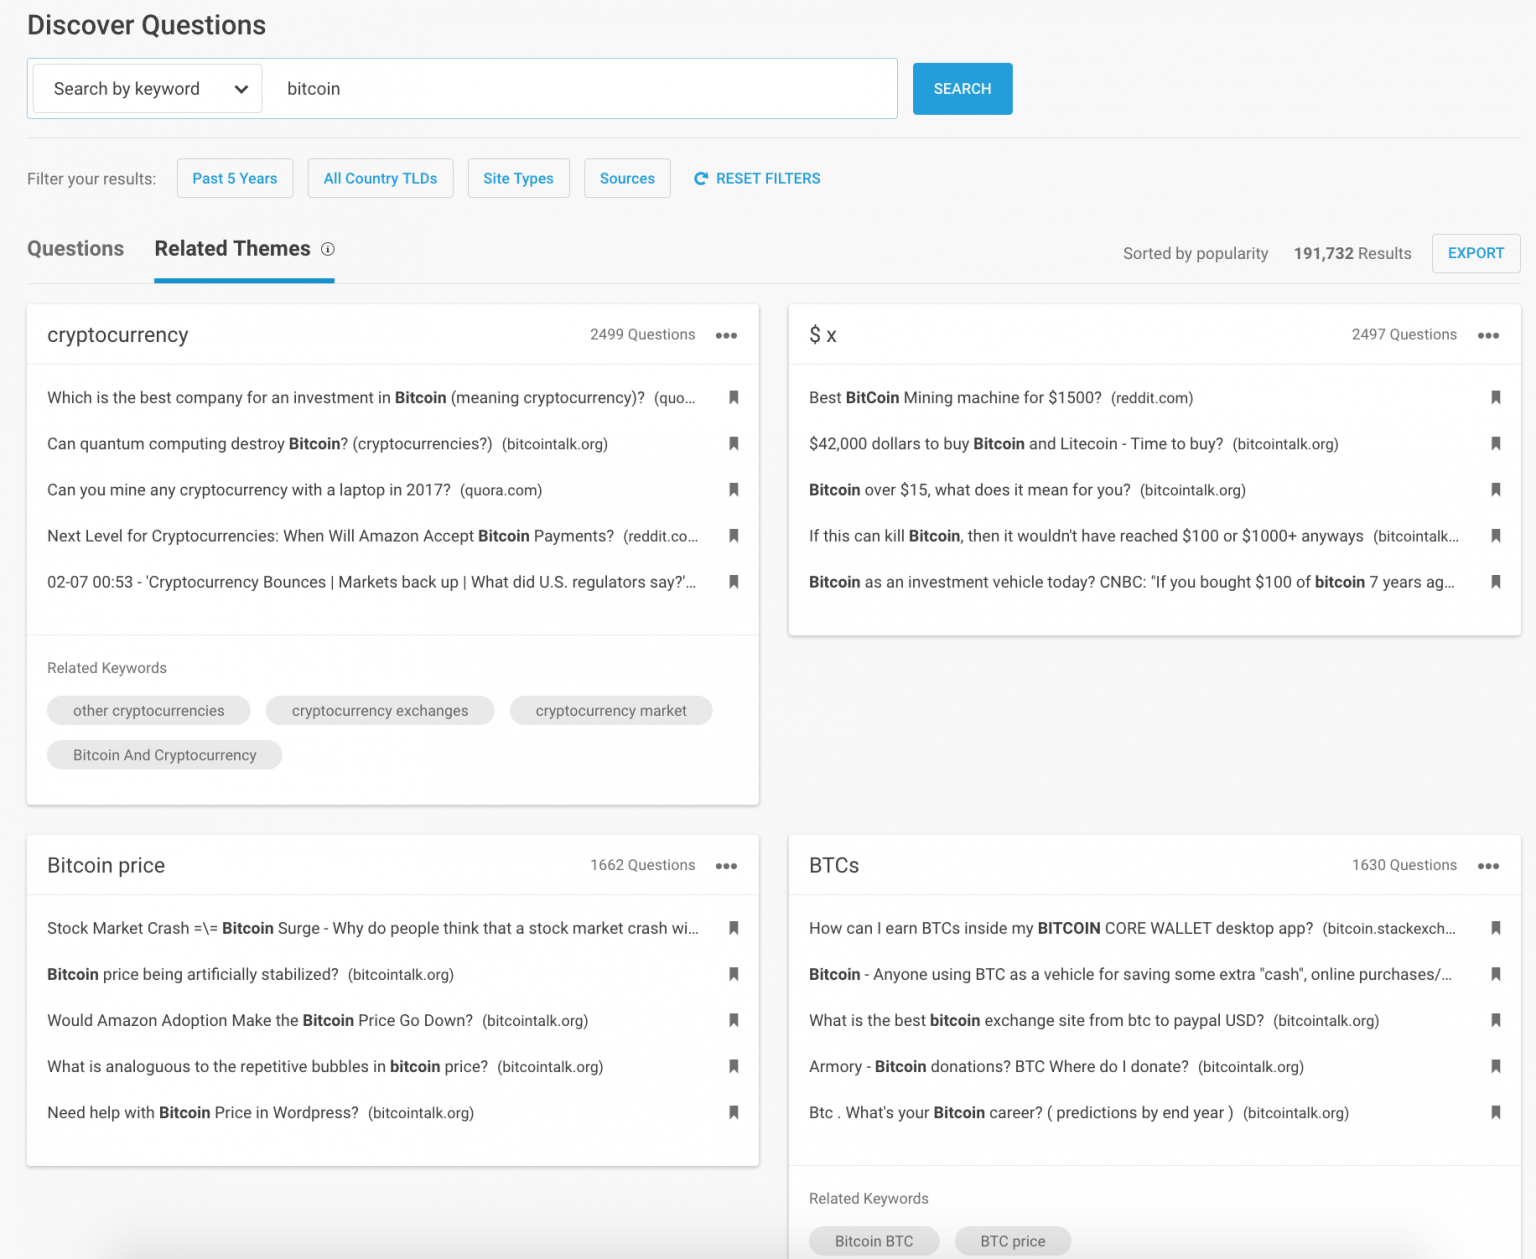
Task: Click the keyword input field containing bitcoin
Action: (580, 89)
